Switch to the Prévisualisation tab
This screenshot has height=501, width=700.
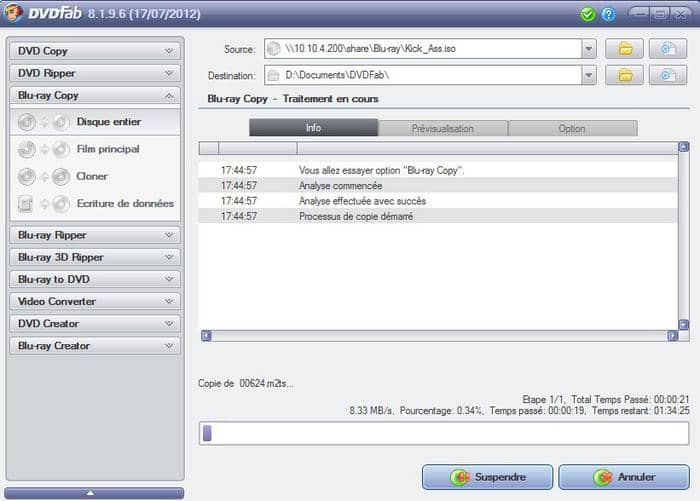[x=442, y=128]
